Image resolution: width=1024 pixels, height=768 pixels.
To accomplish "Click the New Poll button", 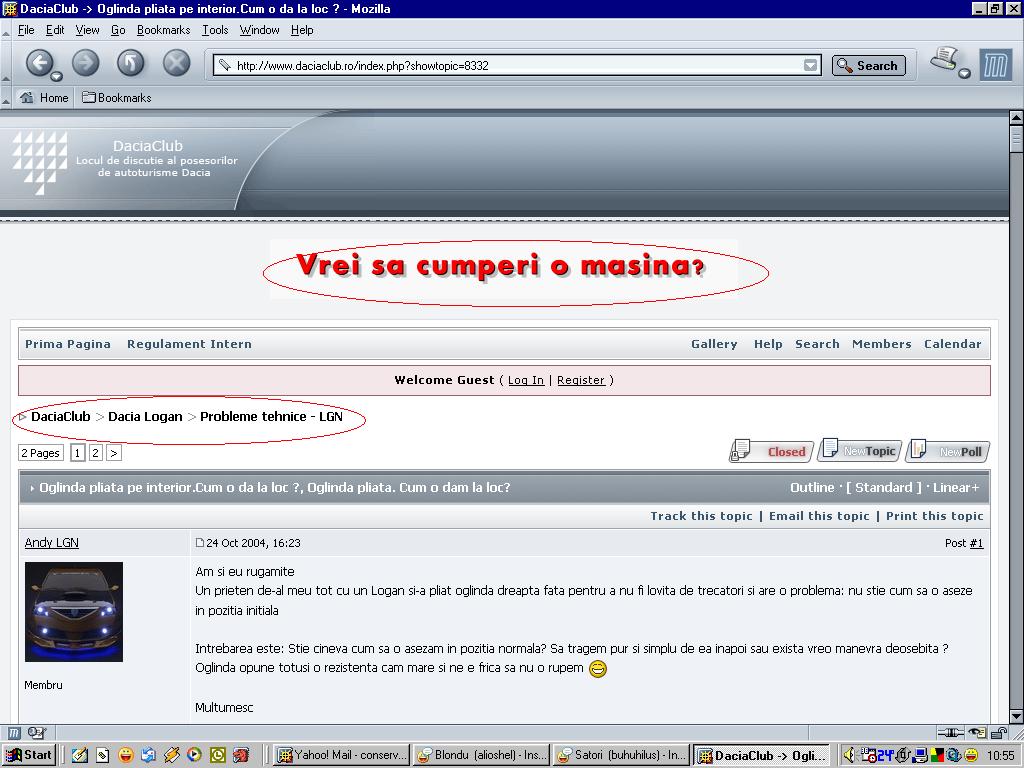I will (x=948, y=452).
